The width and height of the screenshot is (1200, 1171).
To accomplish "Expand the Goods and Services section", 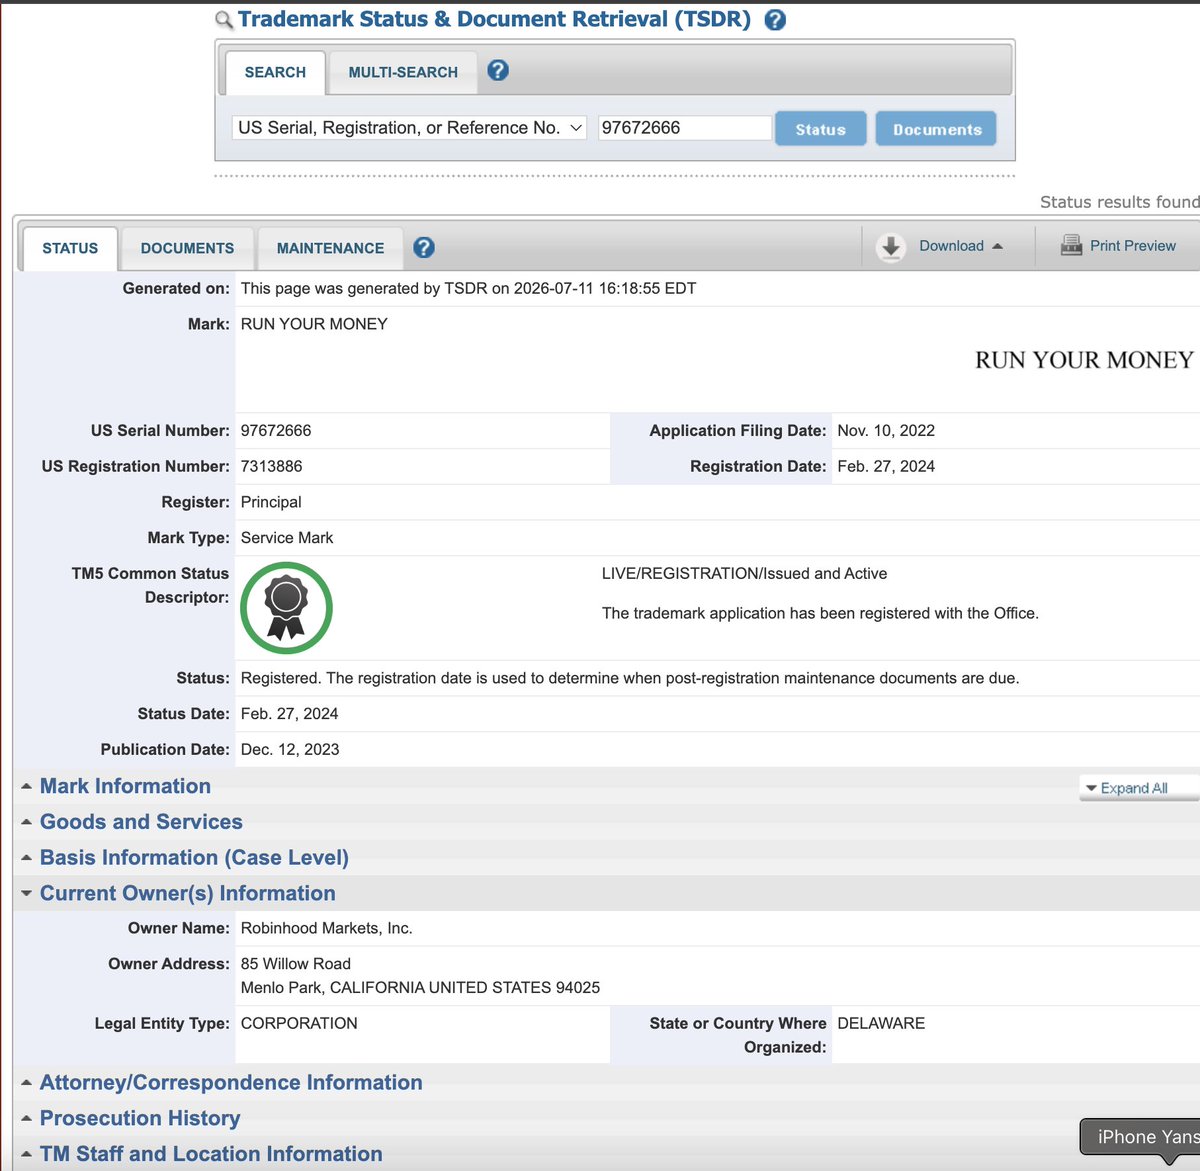I will click(x=141, y=822).
